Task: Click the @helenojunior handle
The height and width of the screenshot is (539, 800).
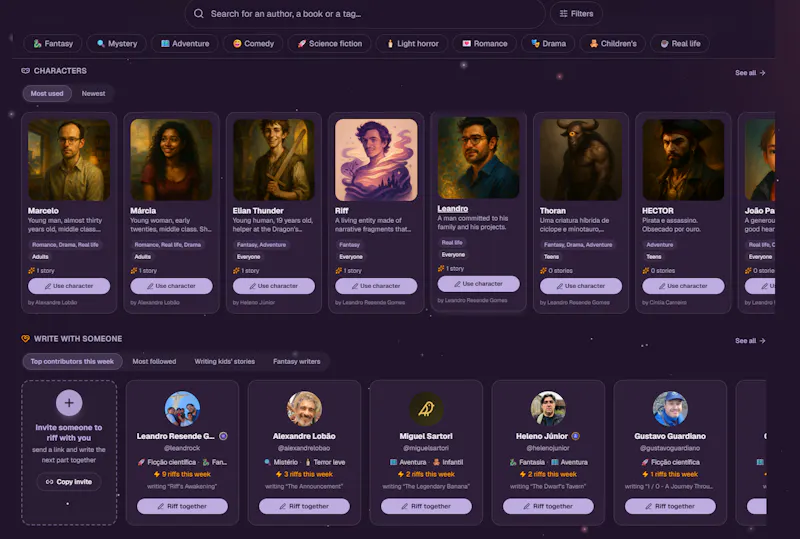Action: [548, 448]
